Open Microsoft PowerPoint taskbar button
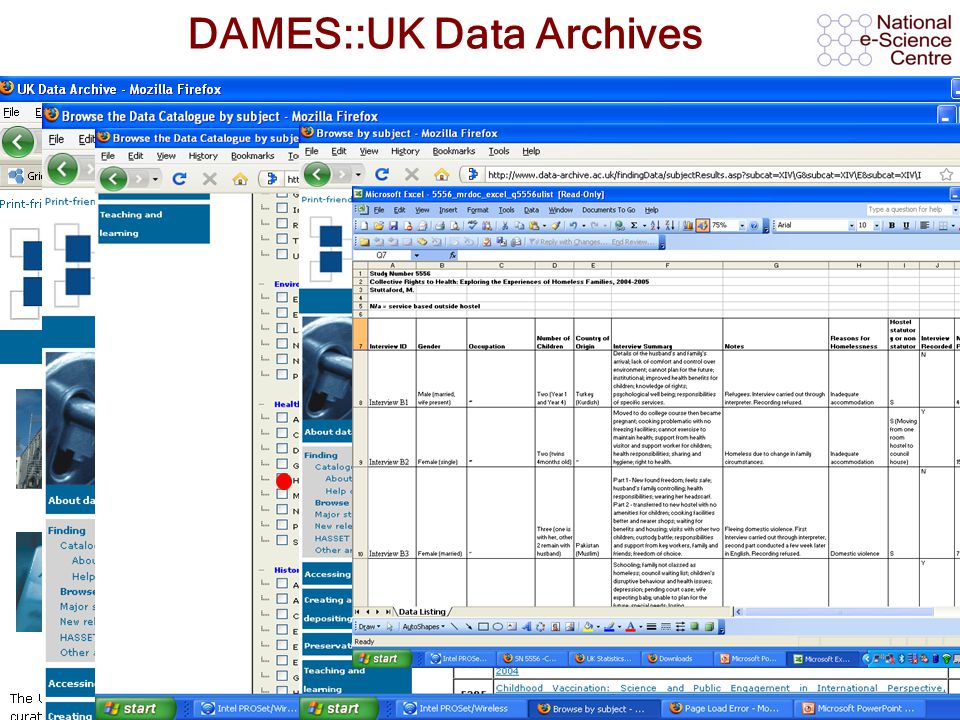This screenshot has width=960, height=720. 860,708
